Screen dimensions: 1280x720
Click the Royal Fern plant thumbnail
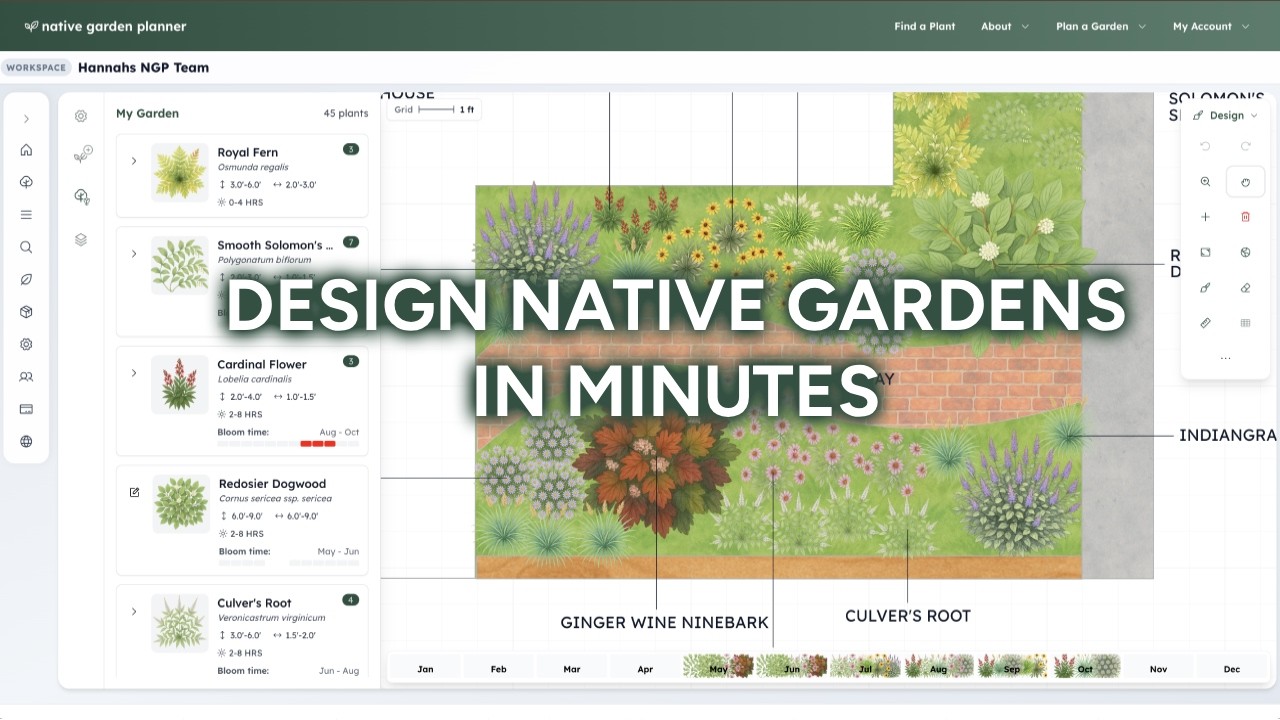pos(180,172)
